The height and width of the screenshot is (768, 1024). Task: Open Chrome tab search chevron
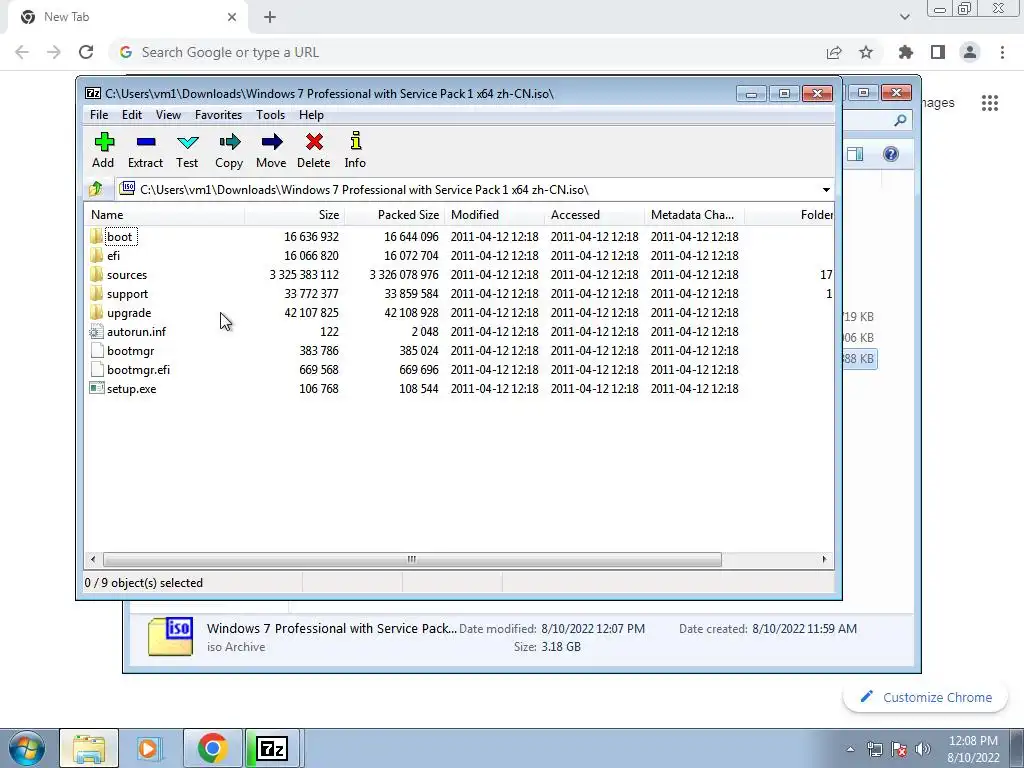(904, 17)
